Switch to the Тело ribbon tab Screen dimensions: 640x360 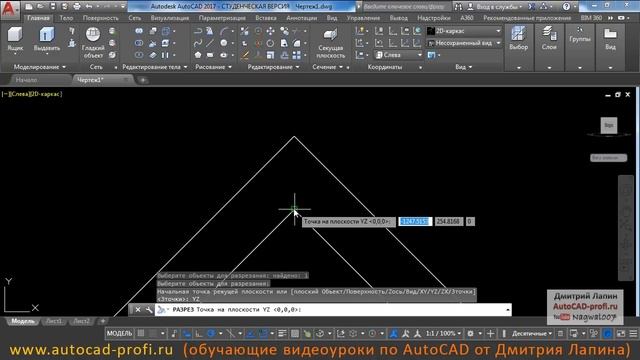click(66, 18)
